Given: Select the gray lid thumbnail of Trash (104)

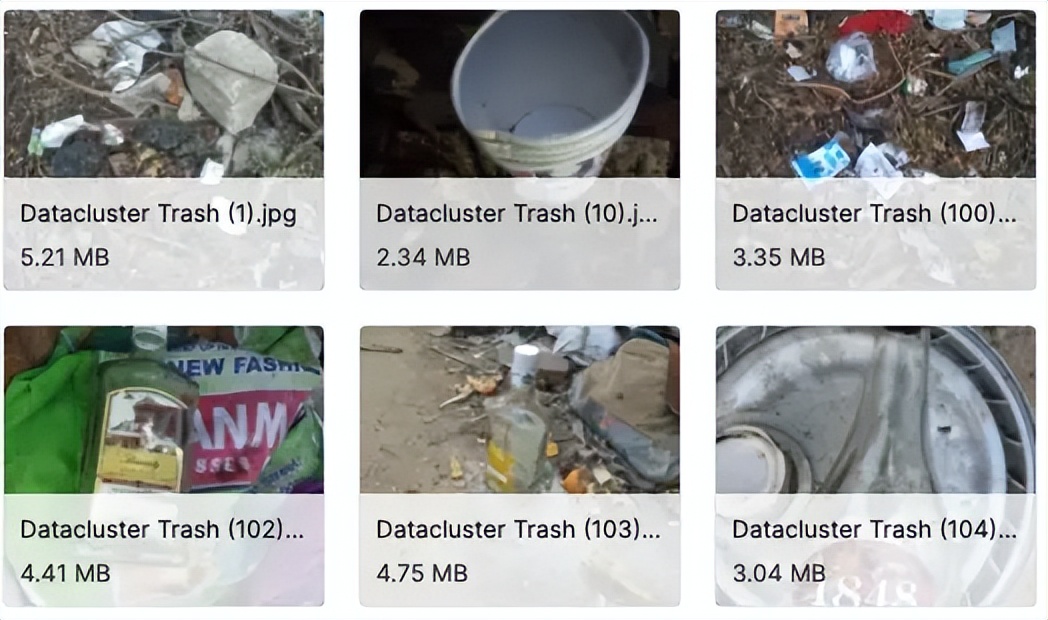Looking at the screenshot, I should tap(876, 410).
